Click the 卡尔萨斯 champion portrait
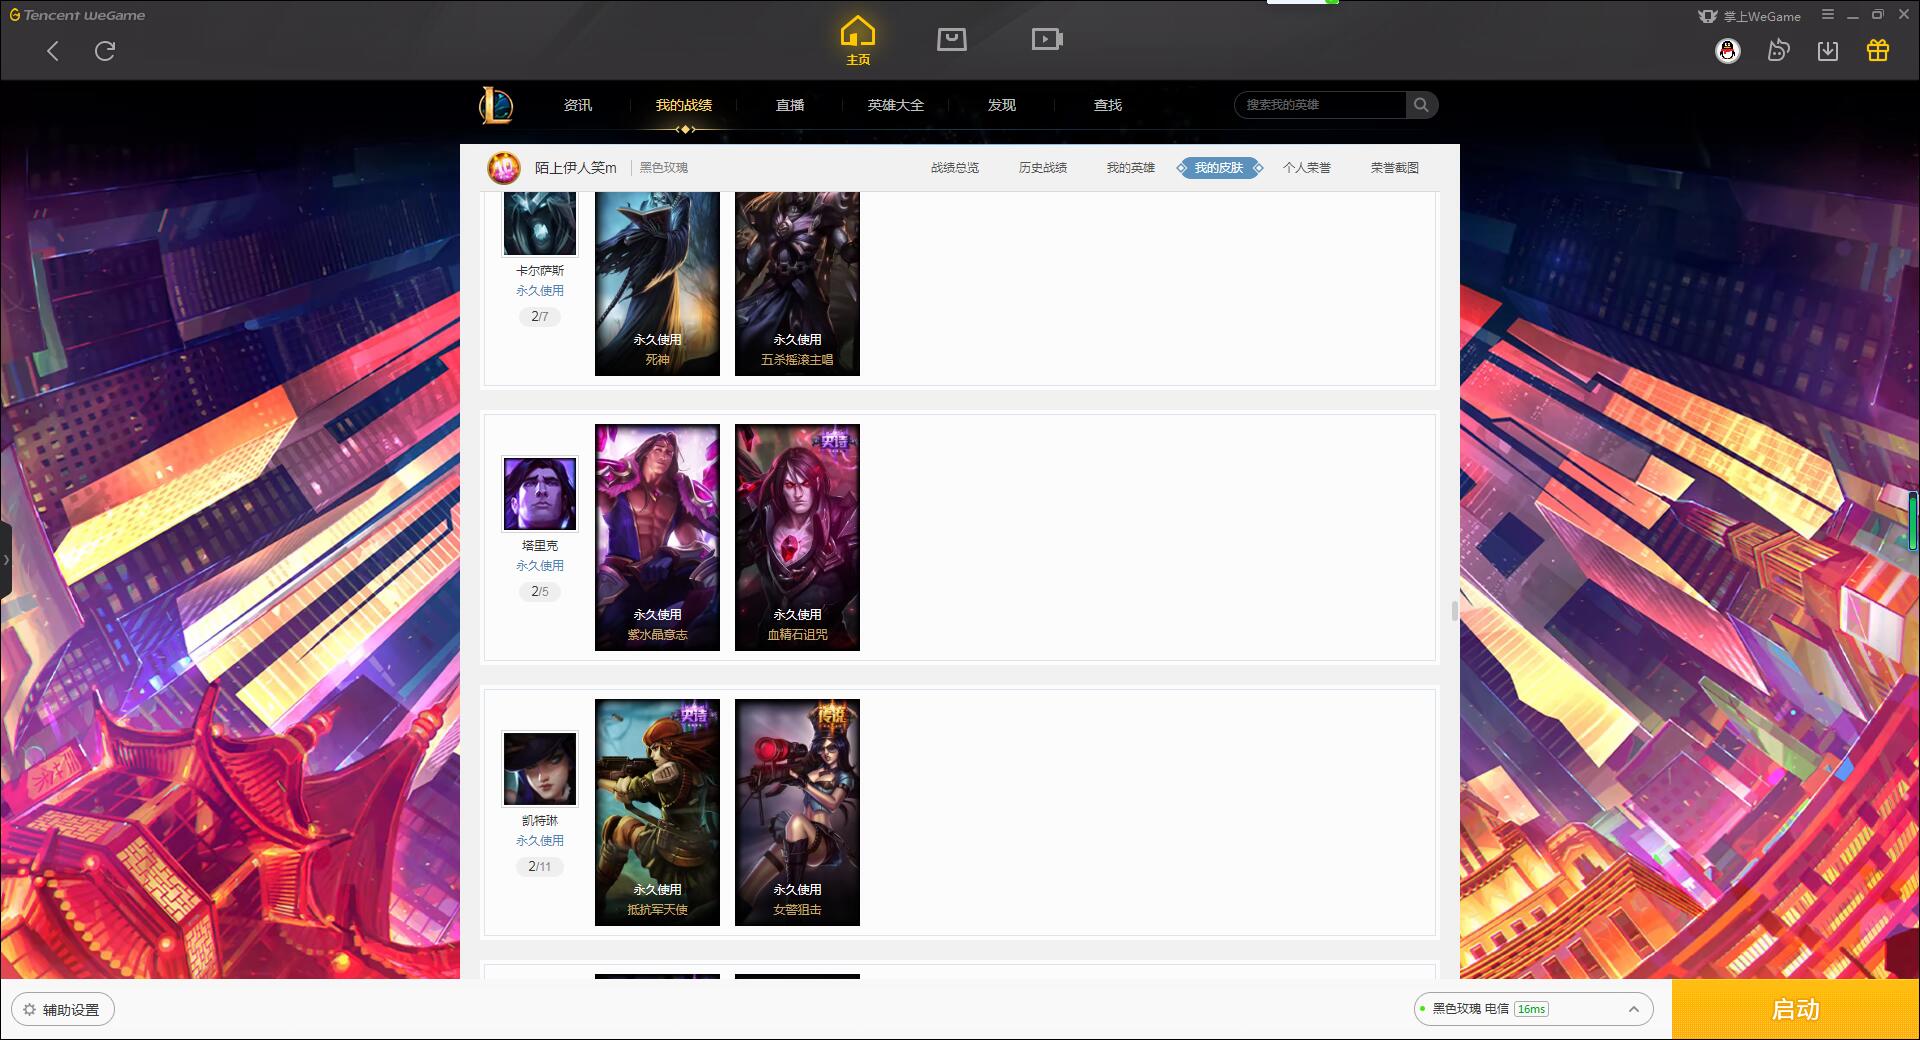 coord(540,224)
